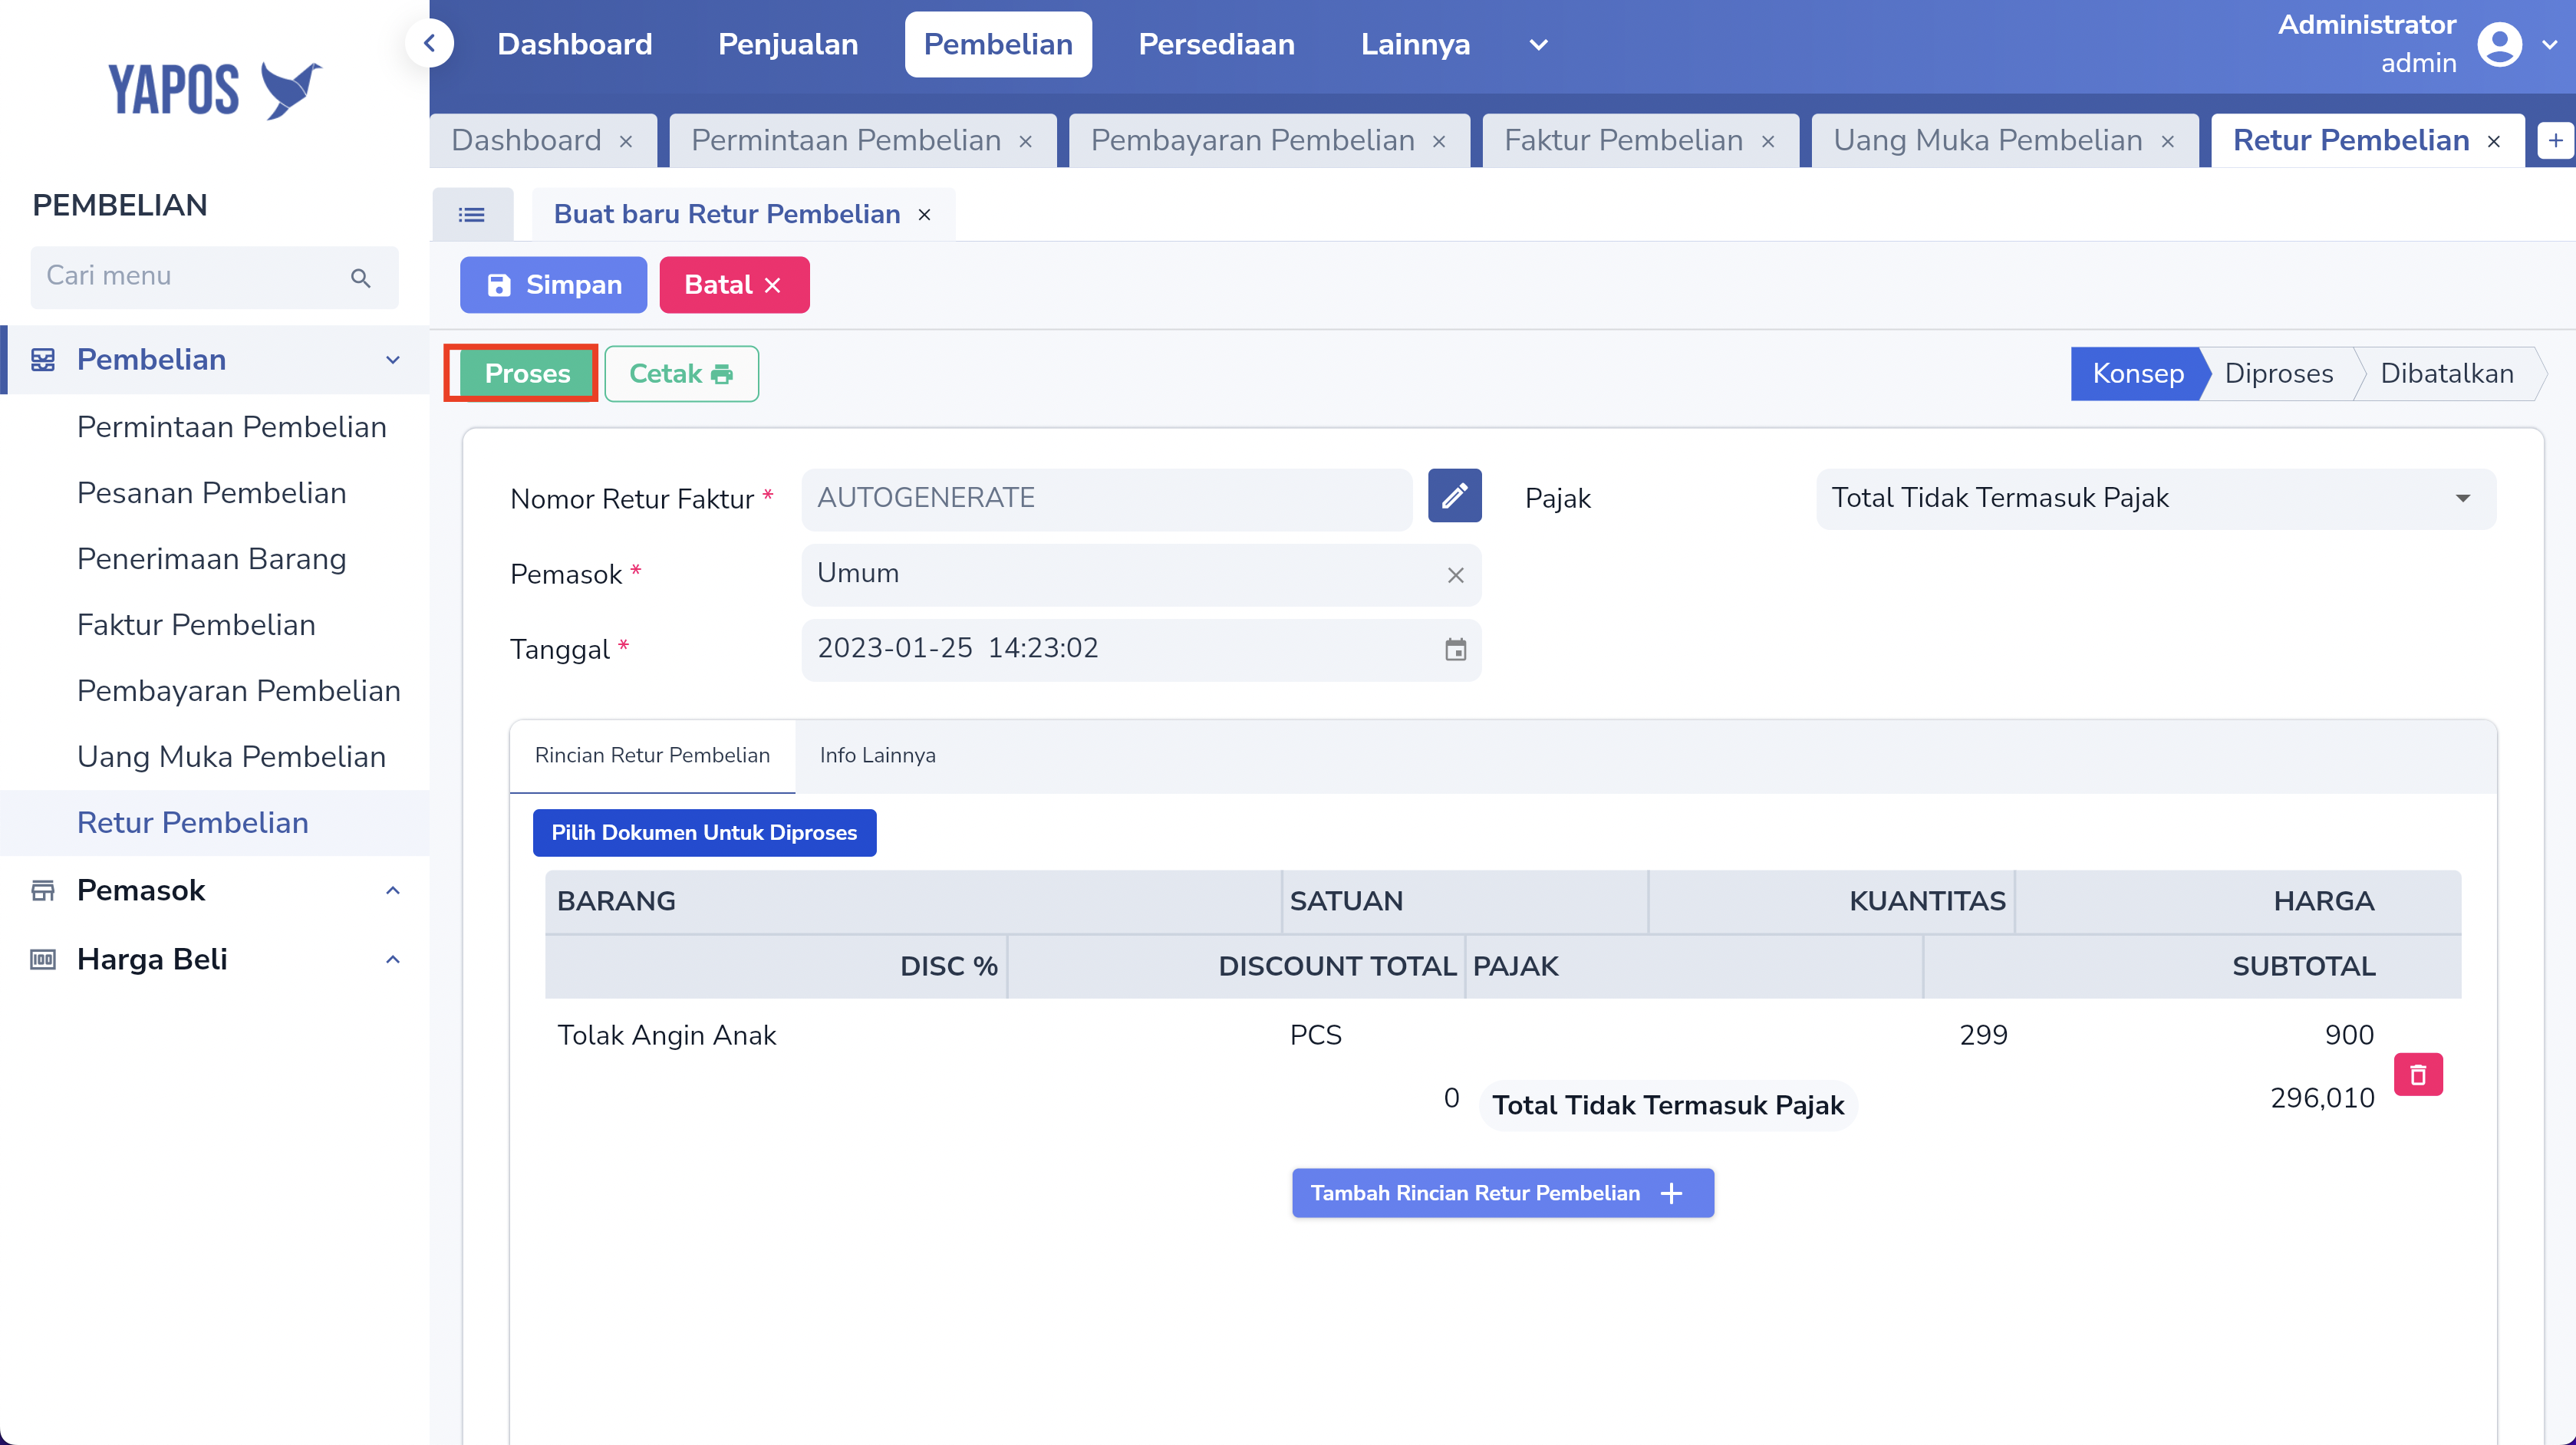This screenshot has height=1445, width=2576.
Task: Click the Simpan button
Action: point(553,285)
